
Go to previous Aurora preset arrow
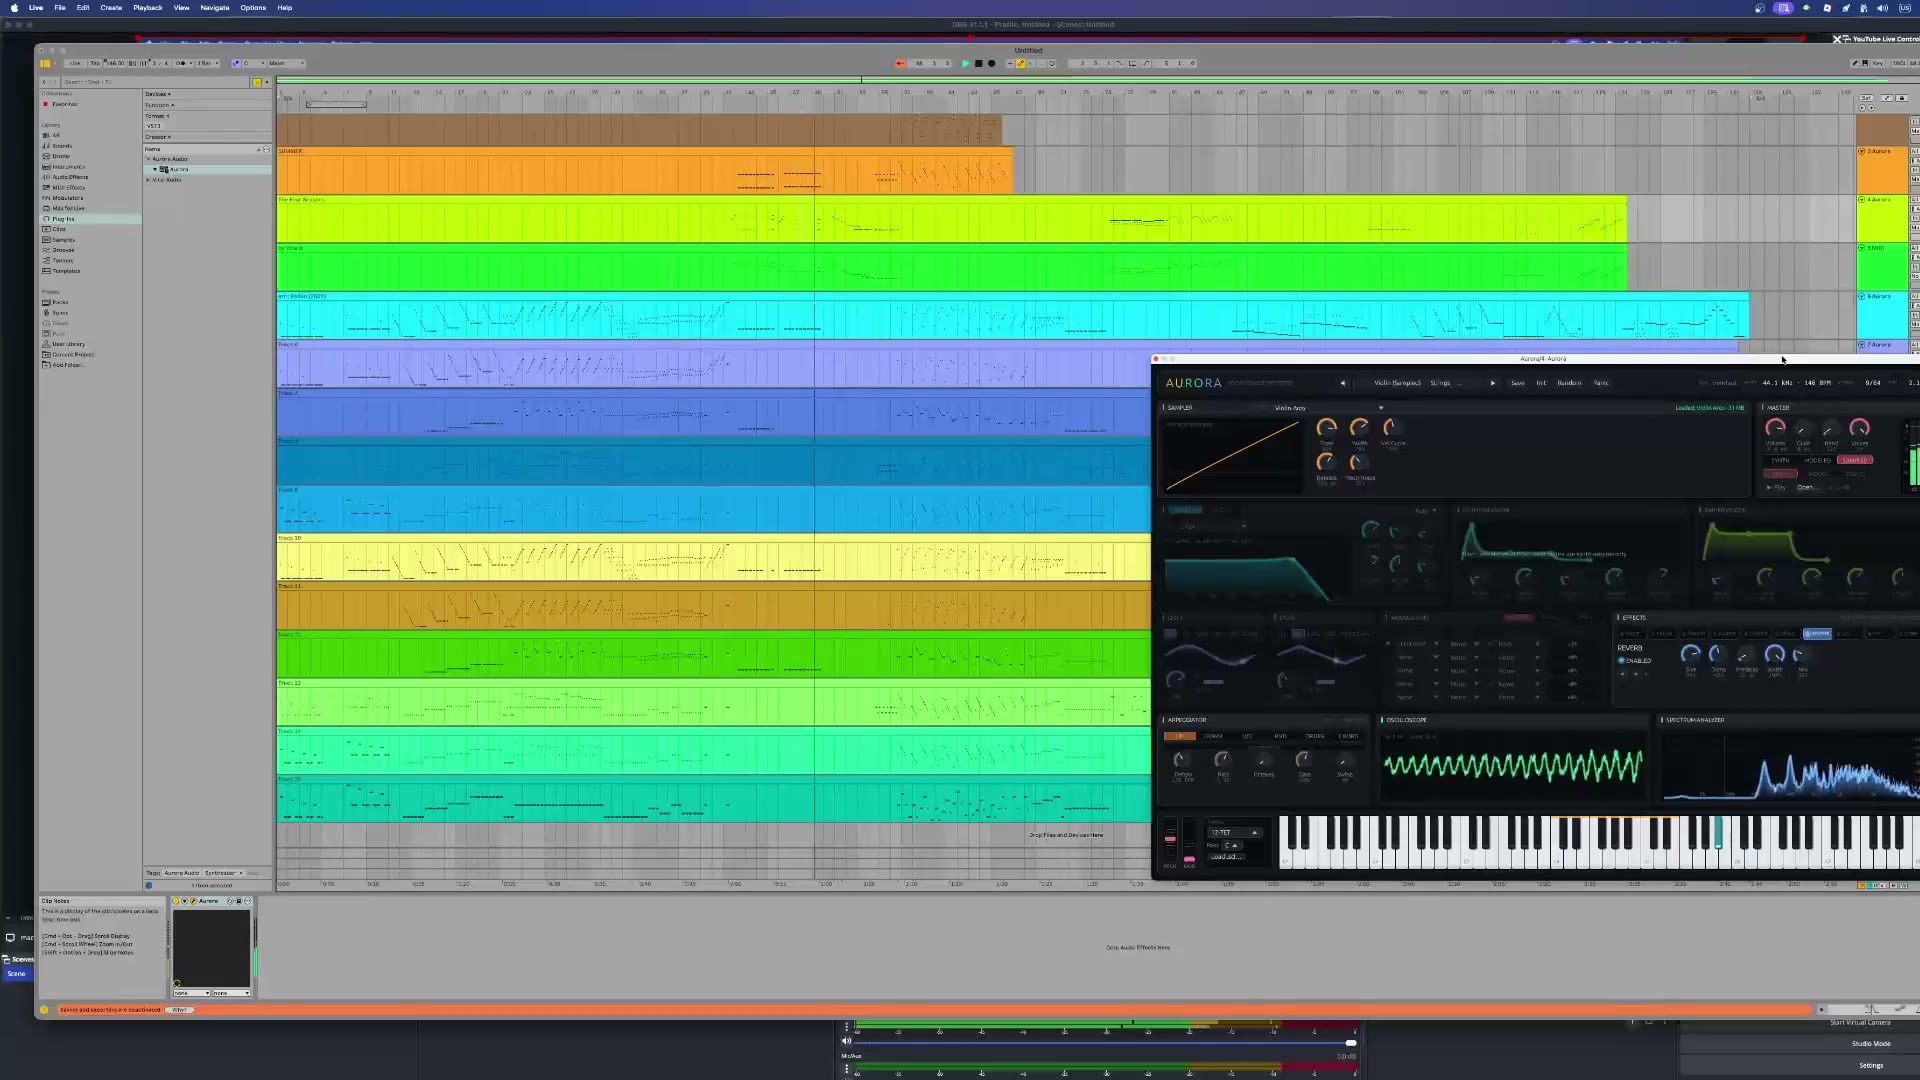coord(1342,383)
